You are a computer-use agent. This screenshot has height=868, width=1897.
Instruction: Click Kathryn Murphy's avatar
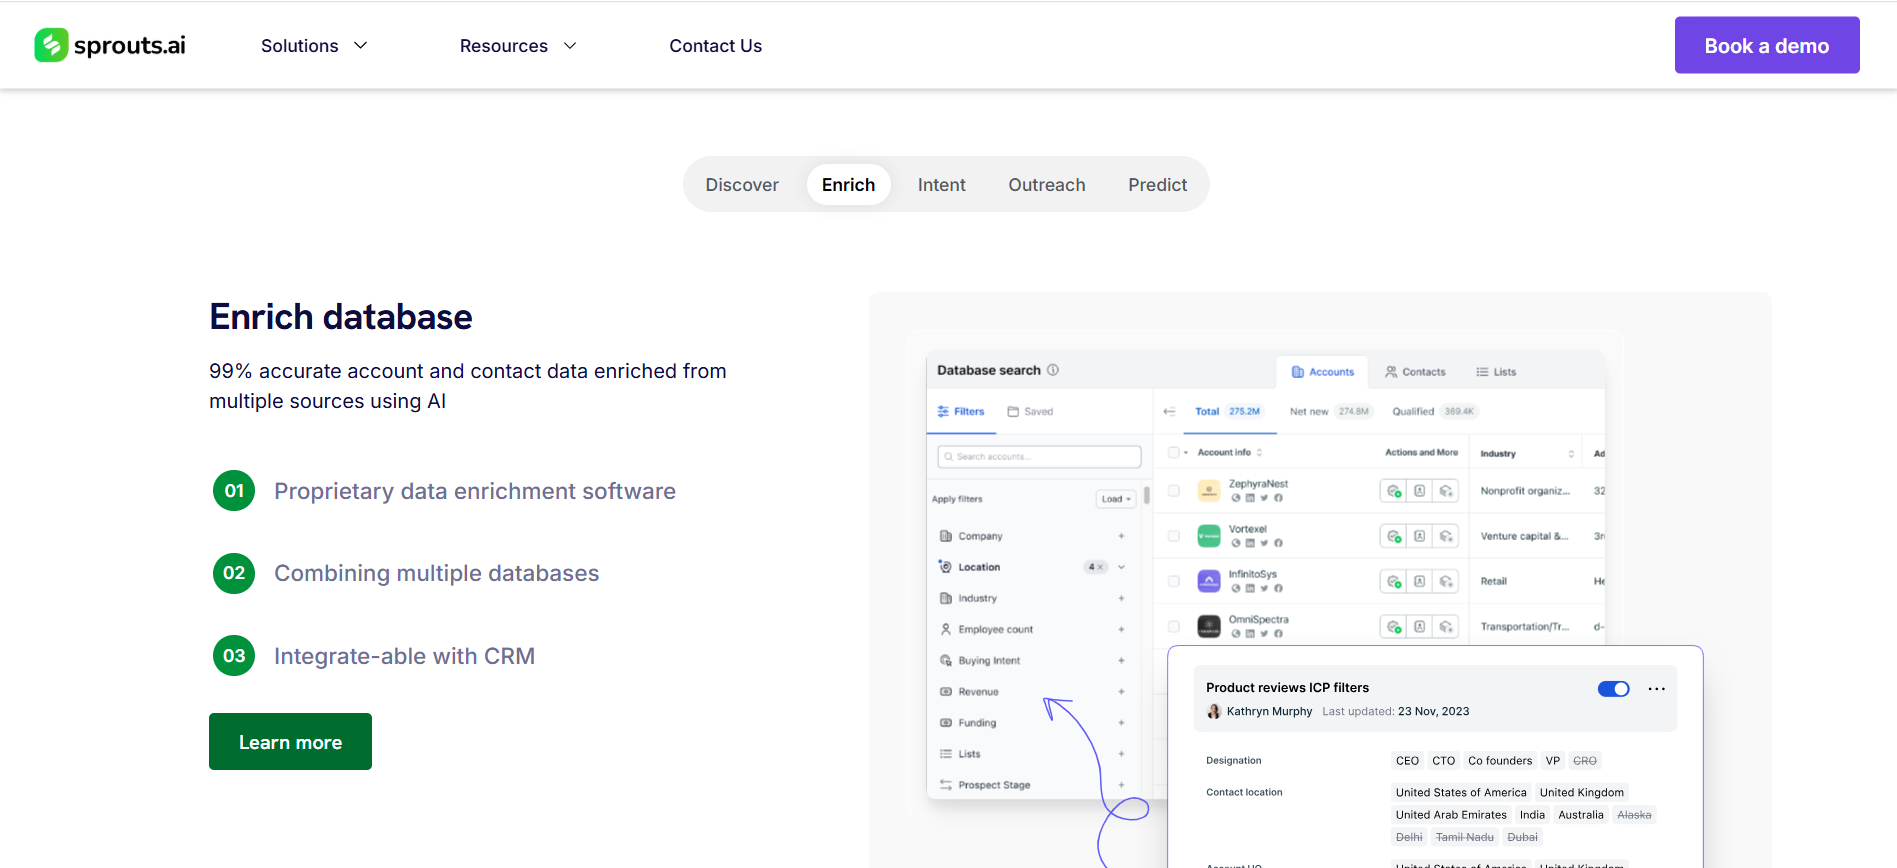pos(1214,711)
